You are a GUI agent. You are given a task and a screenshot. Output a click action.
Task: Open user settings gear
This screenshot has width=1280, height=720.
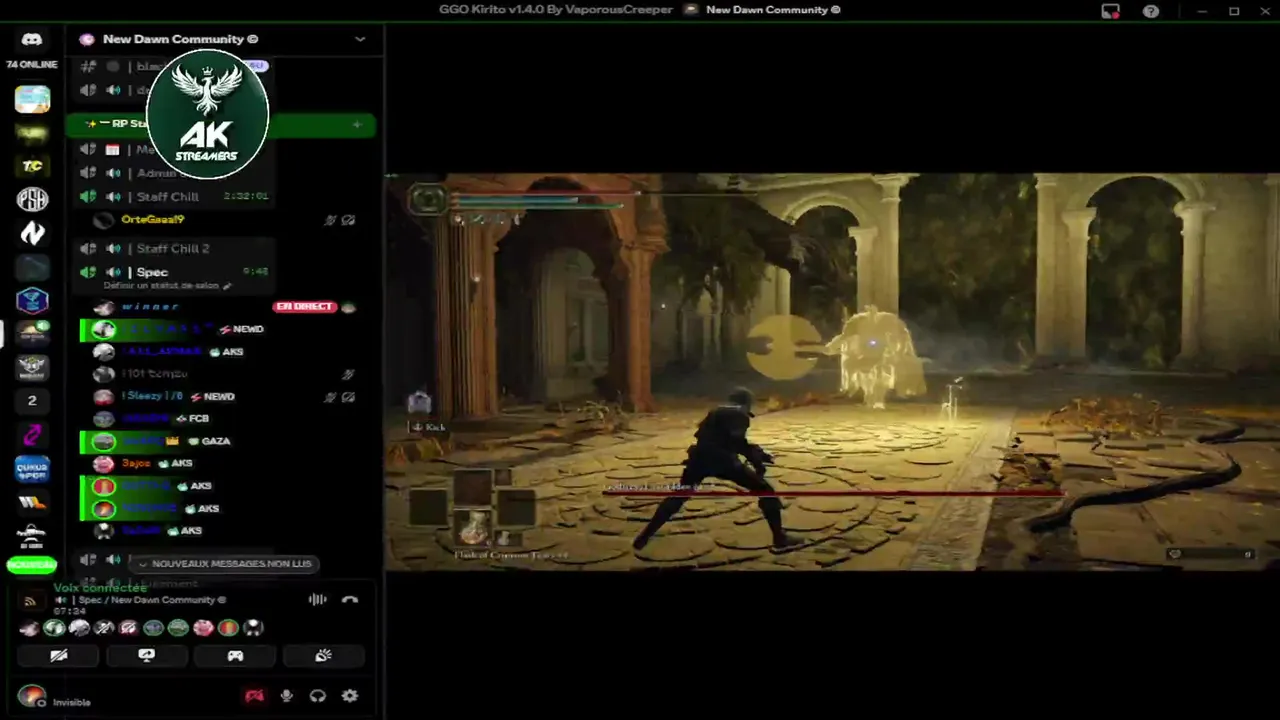(x=350, y=696)
